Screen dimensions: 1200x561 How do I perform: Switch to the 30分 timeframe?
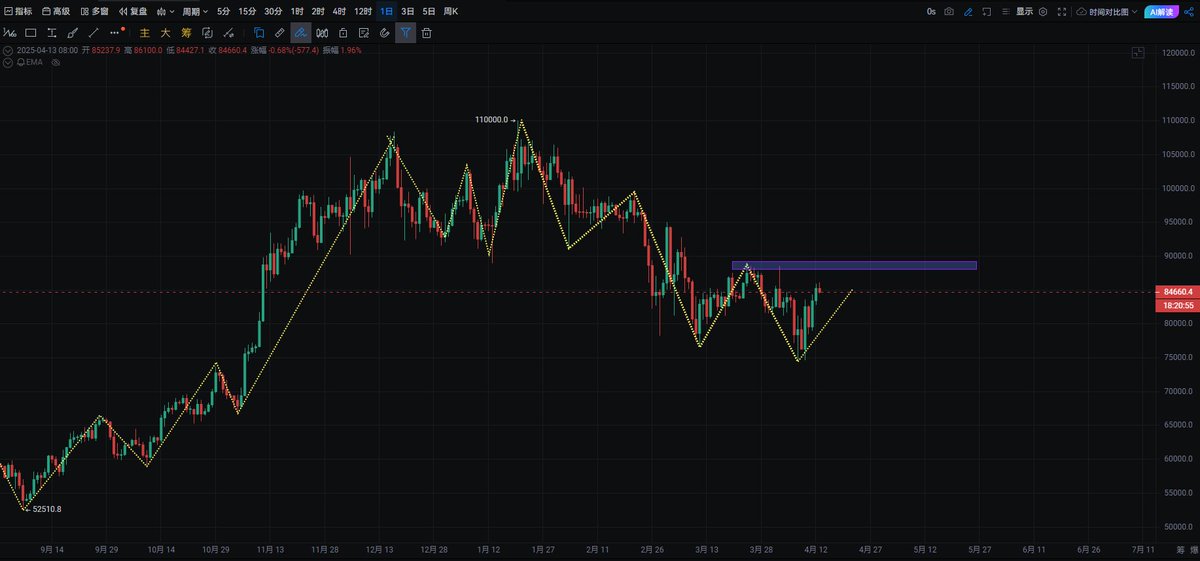click(x=272, y=11)
